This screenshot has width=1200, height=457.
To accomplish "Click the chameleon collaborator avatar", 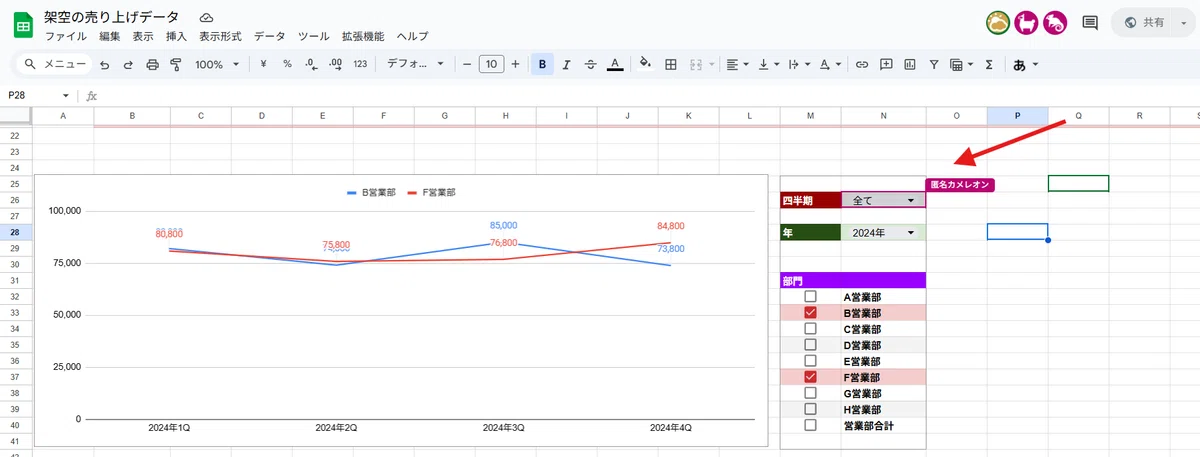I will click(x=1055, y=22).
